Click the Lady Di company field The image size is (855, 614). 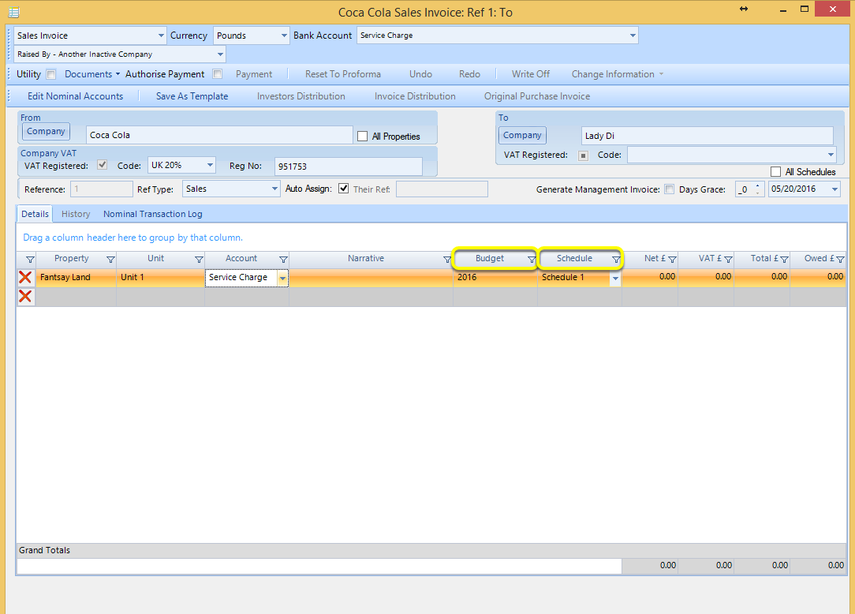pos(707,136)
